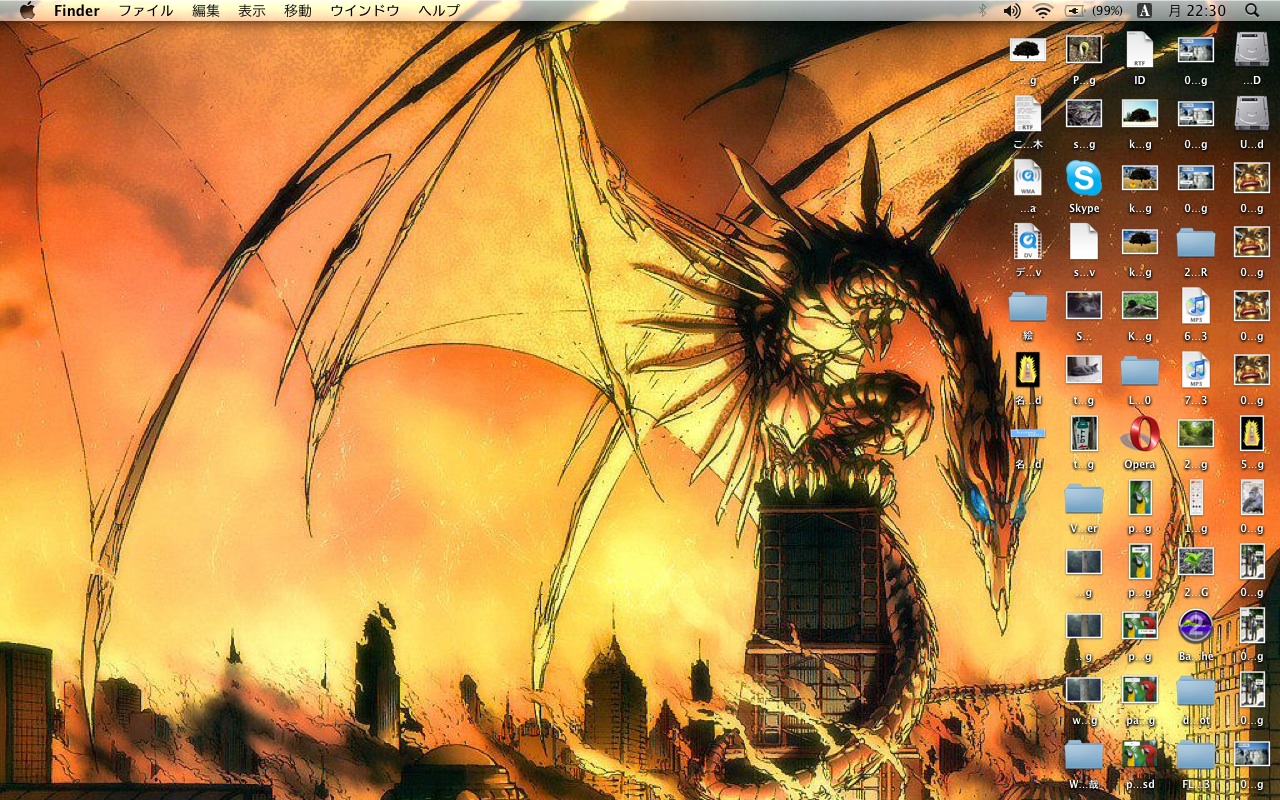Select the pa…g parrot image
This screenshot has height=800, width=1280.
pos(1140,690)
